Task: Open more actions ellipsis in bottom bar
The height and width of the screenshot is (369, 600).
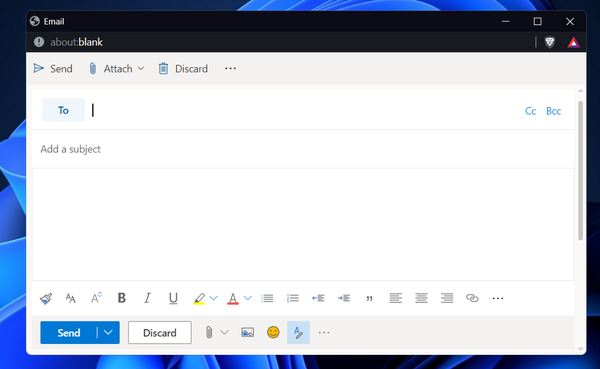Action: click(x=324, y=333)
